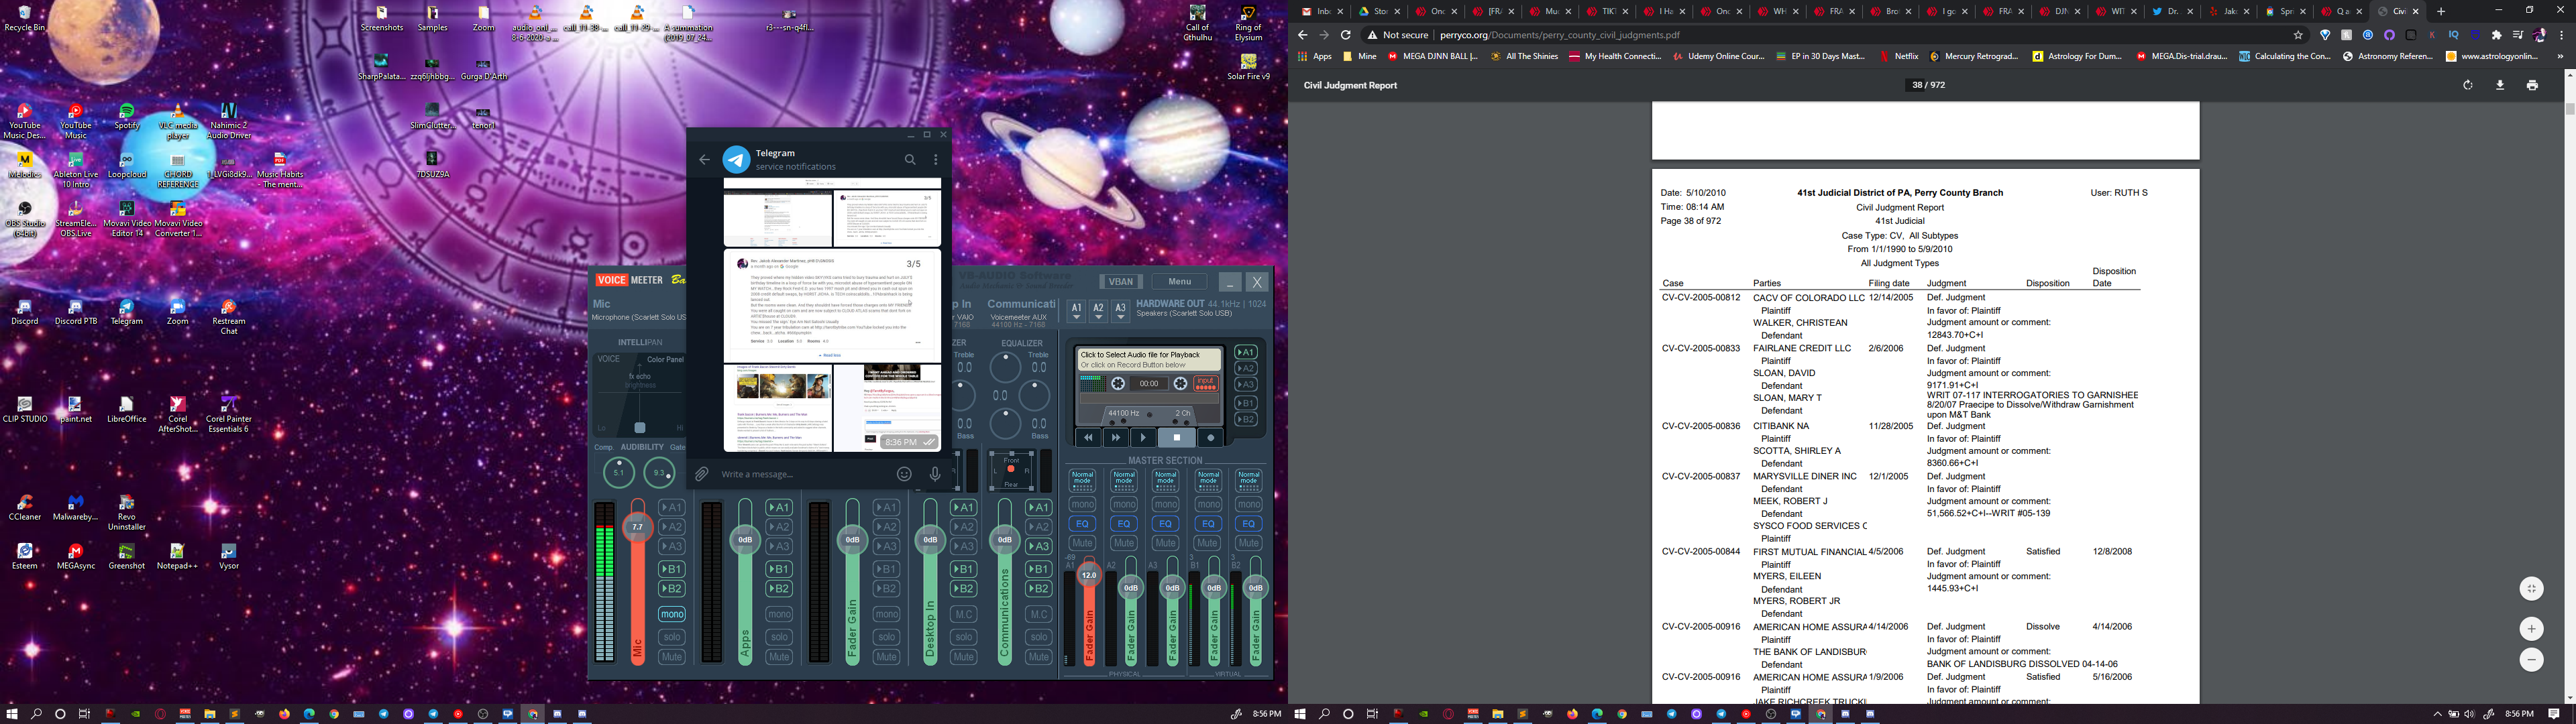2576x724 pixels.
Task: Expand Chrome bookmarks overflow chevron
Action: 2560,57
